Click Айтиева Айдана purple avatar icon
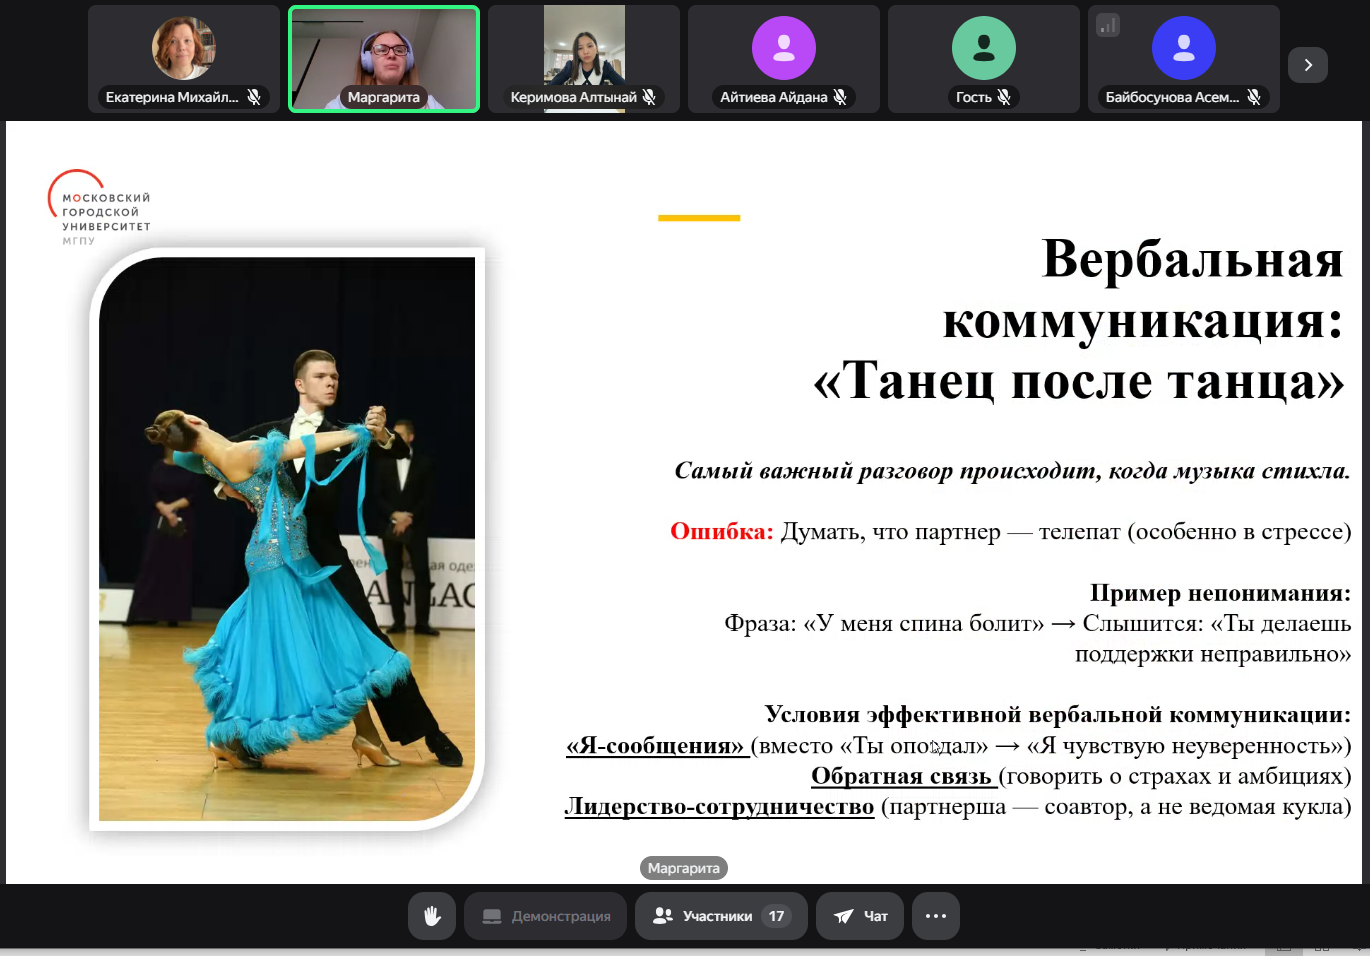 click(x=784, y=48)
